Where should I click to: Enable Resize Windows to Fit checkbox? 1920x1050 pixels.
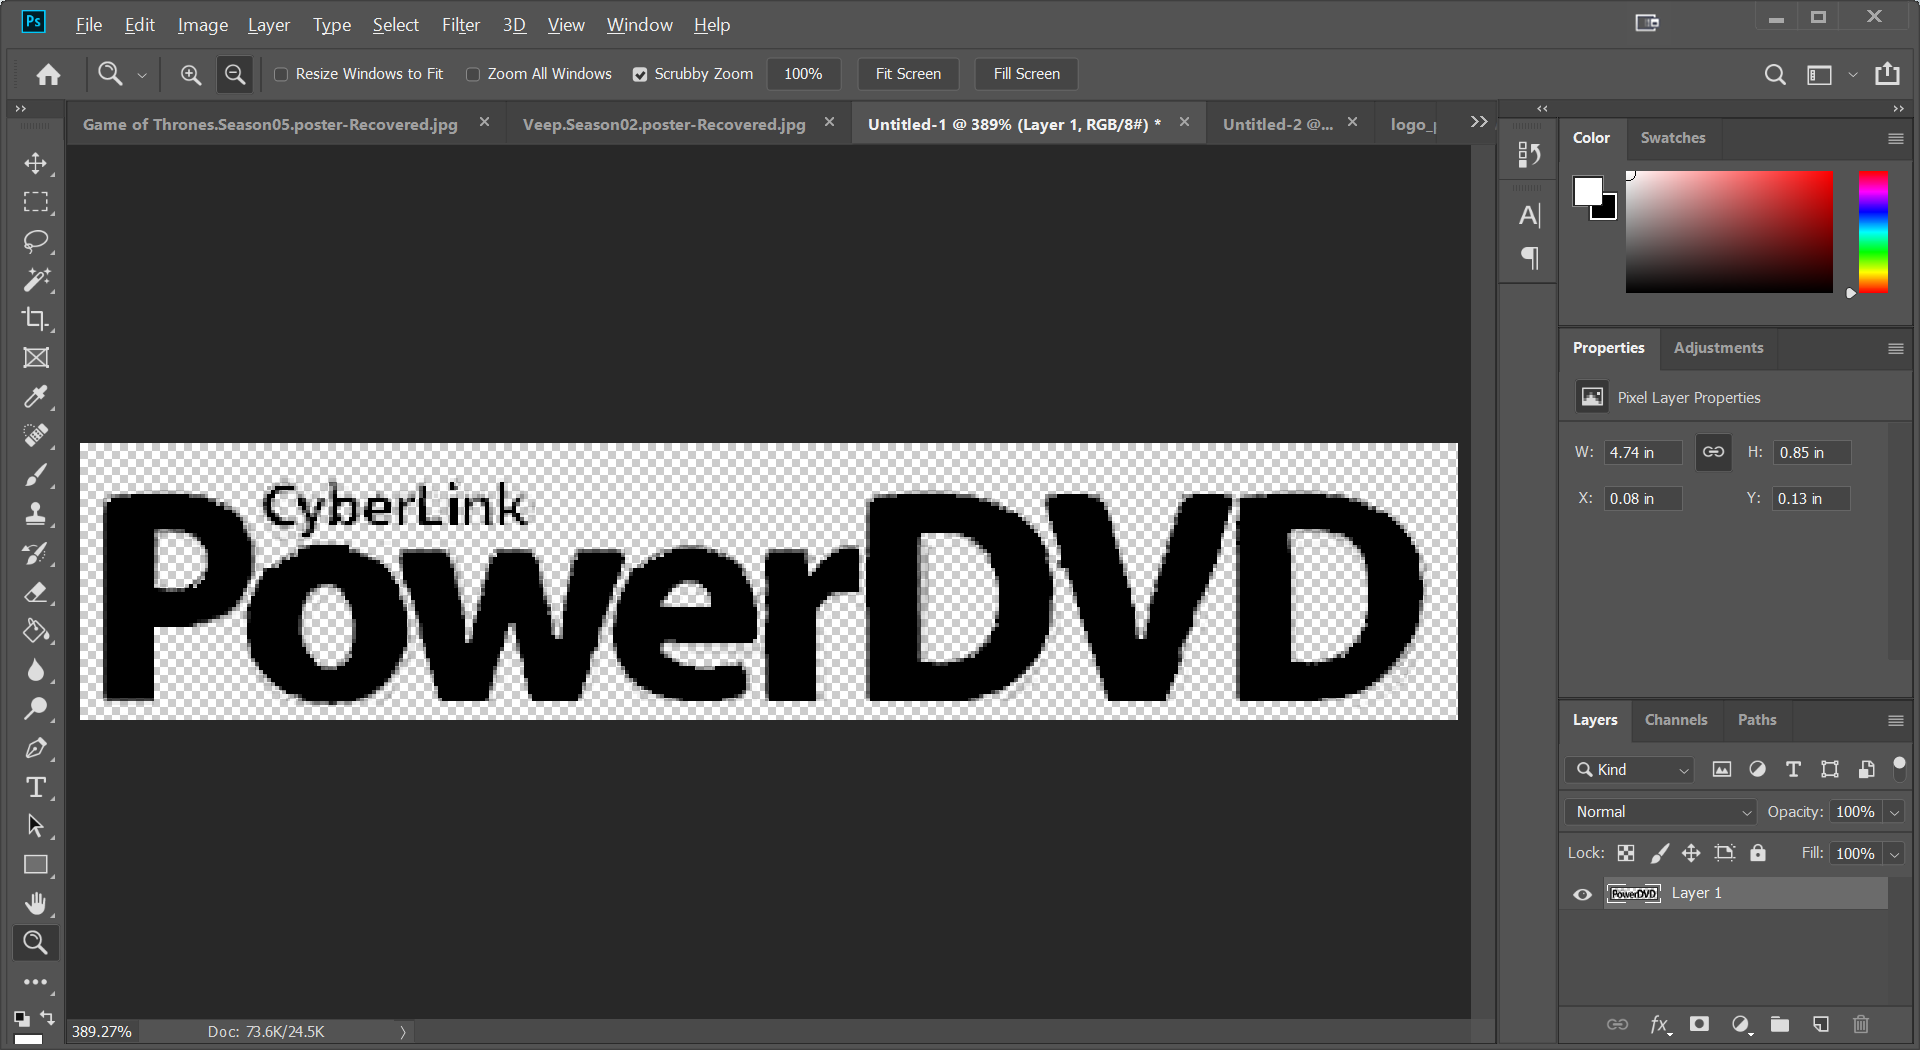pyautogui.click(x=281, y=74)
